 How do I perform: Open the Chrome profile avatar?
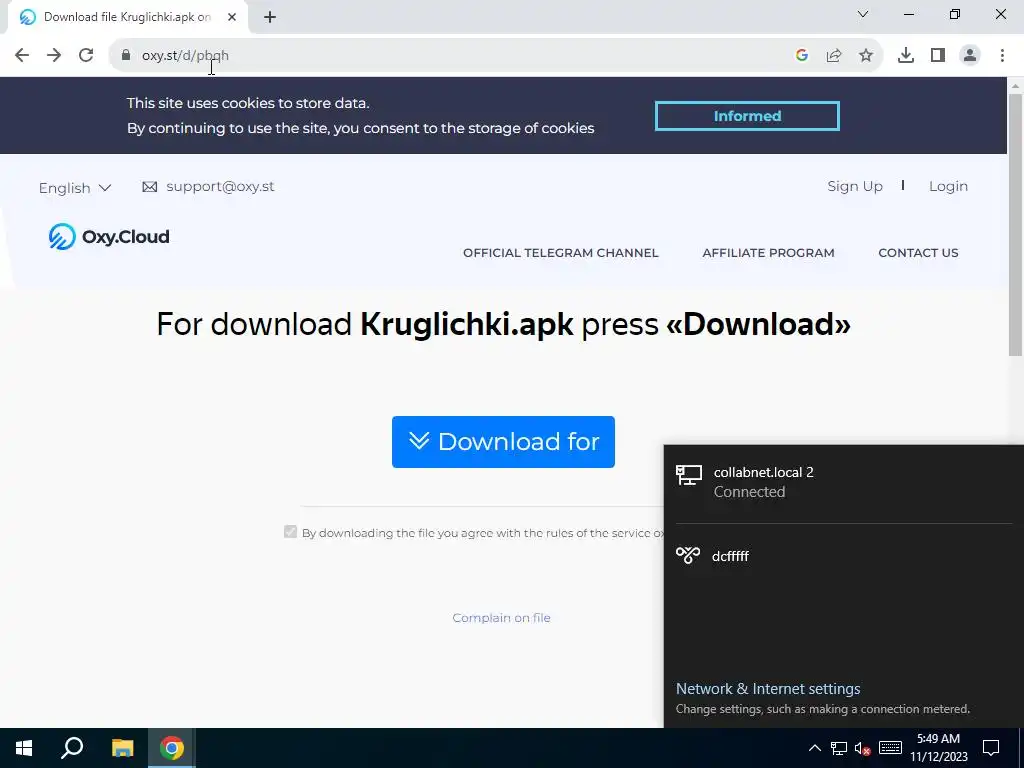(970, 56)
